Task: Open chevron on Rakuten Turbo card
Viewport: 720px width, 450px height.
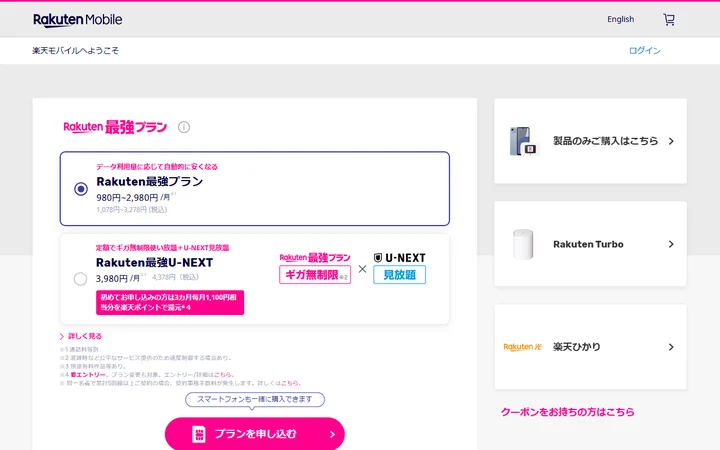Action: point(671,244)
